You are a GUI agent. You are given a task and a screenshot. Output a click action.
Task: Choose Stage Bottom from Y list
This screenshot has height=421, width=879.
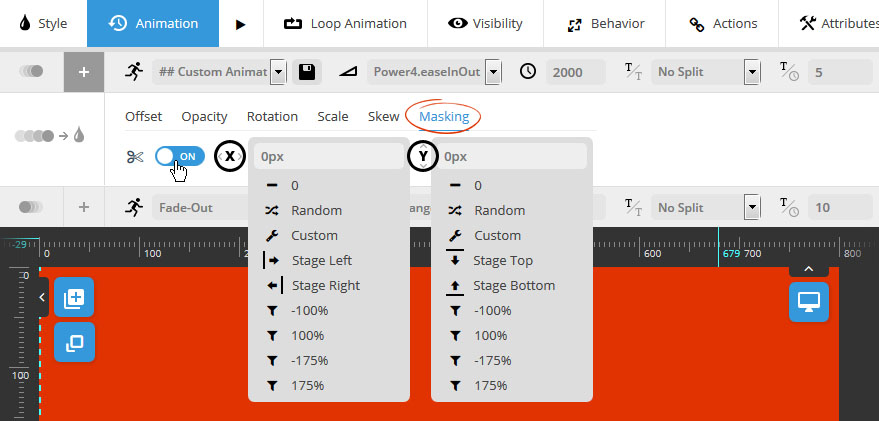(513, 285)
